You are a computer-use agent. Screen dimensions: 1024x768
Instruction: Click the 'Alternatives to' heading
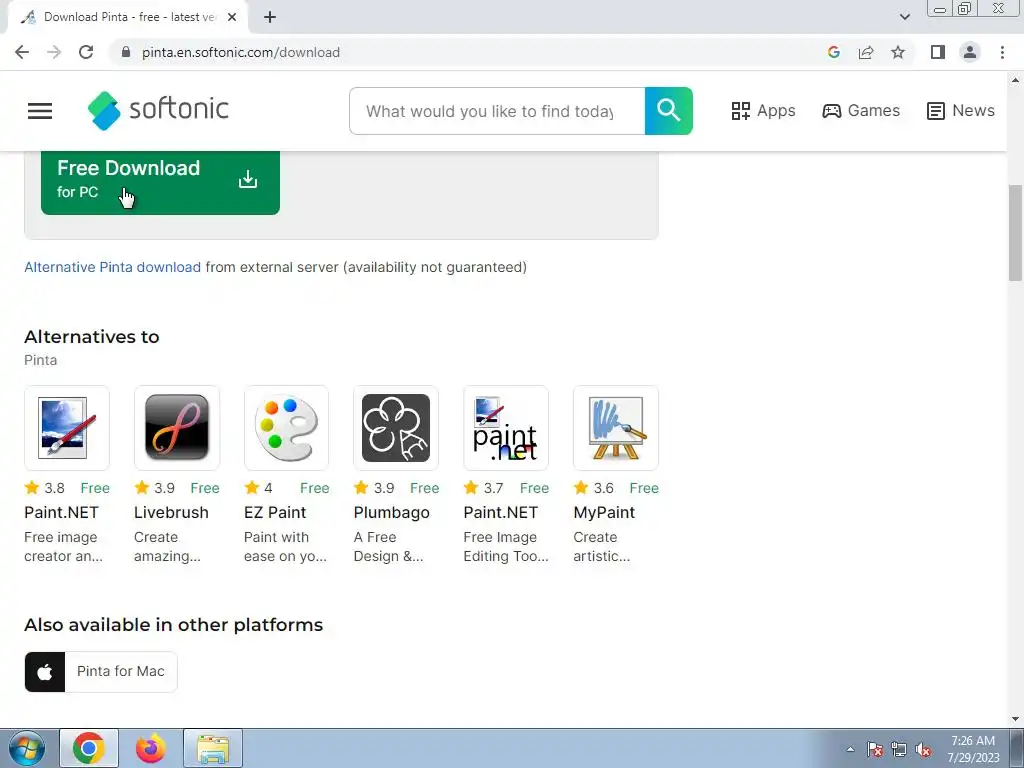click(91, 337)
